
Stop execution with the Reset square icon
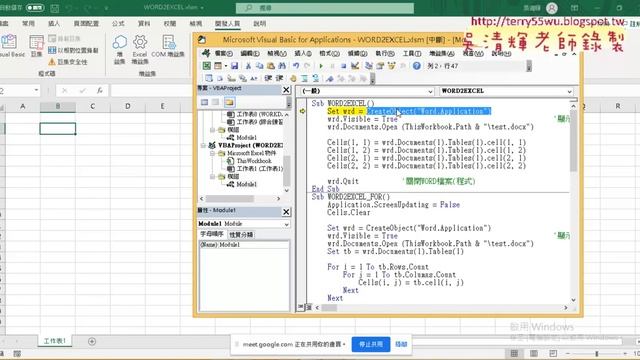pos(343,66)
